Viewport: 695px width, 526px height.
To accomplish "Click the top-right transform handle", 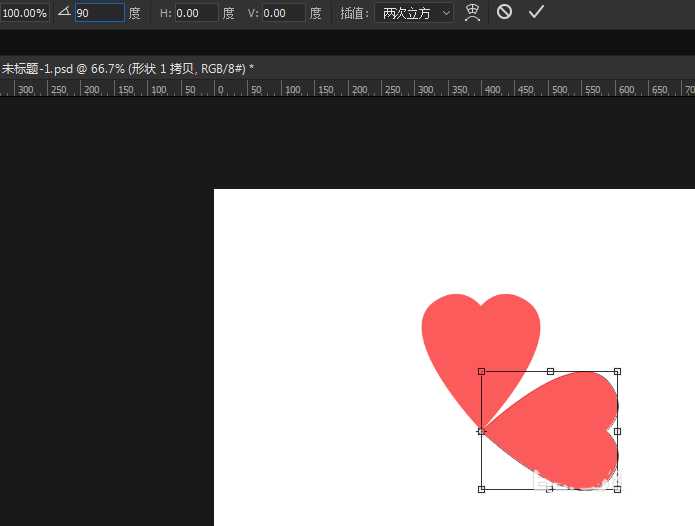I will [x=617, y=371].
